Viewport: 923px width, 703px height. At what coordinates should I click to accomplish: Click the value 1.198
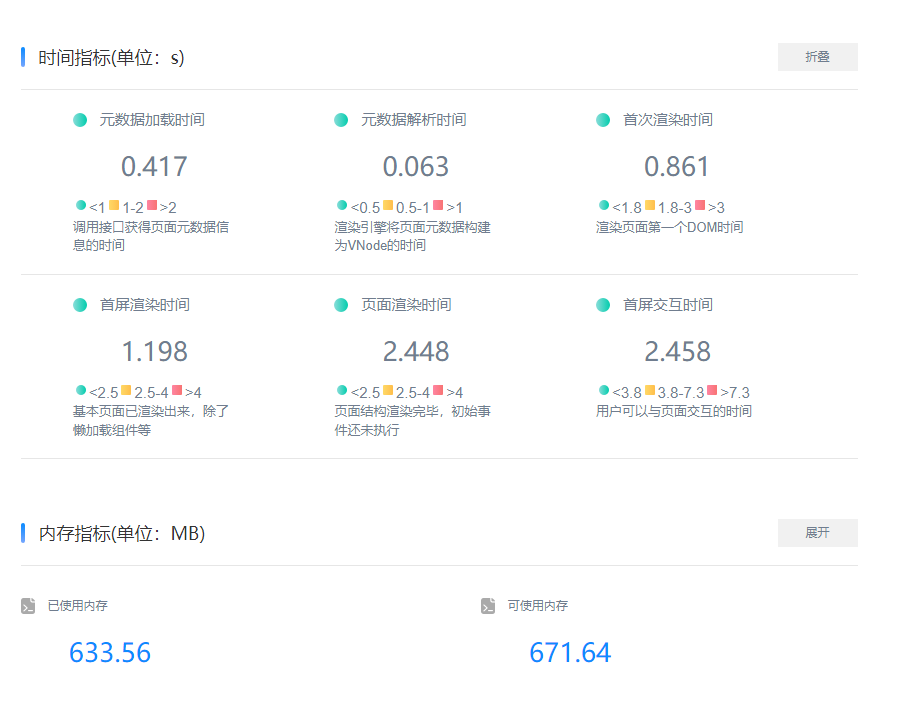(154, 352)
